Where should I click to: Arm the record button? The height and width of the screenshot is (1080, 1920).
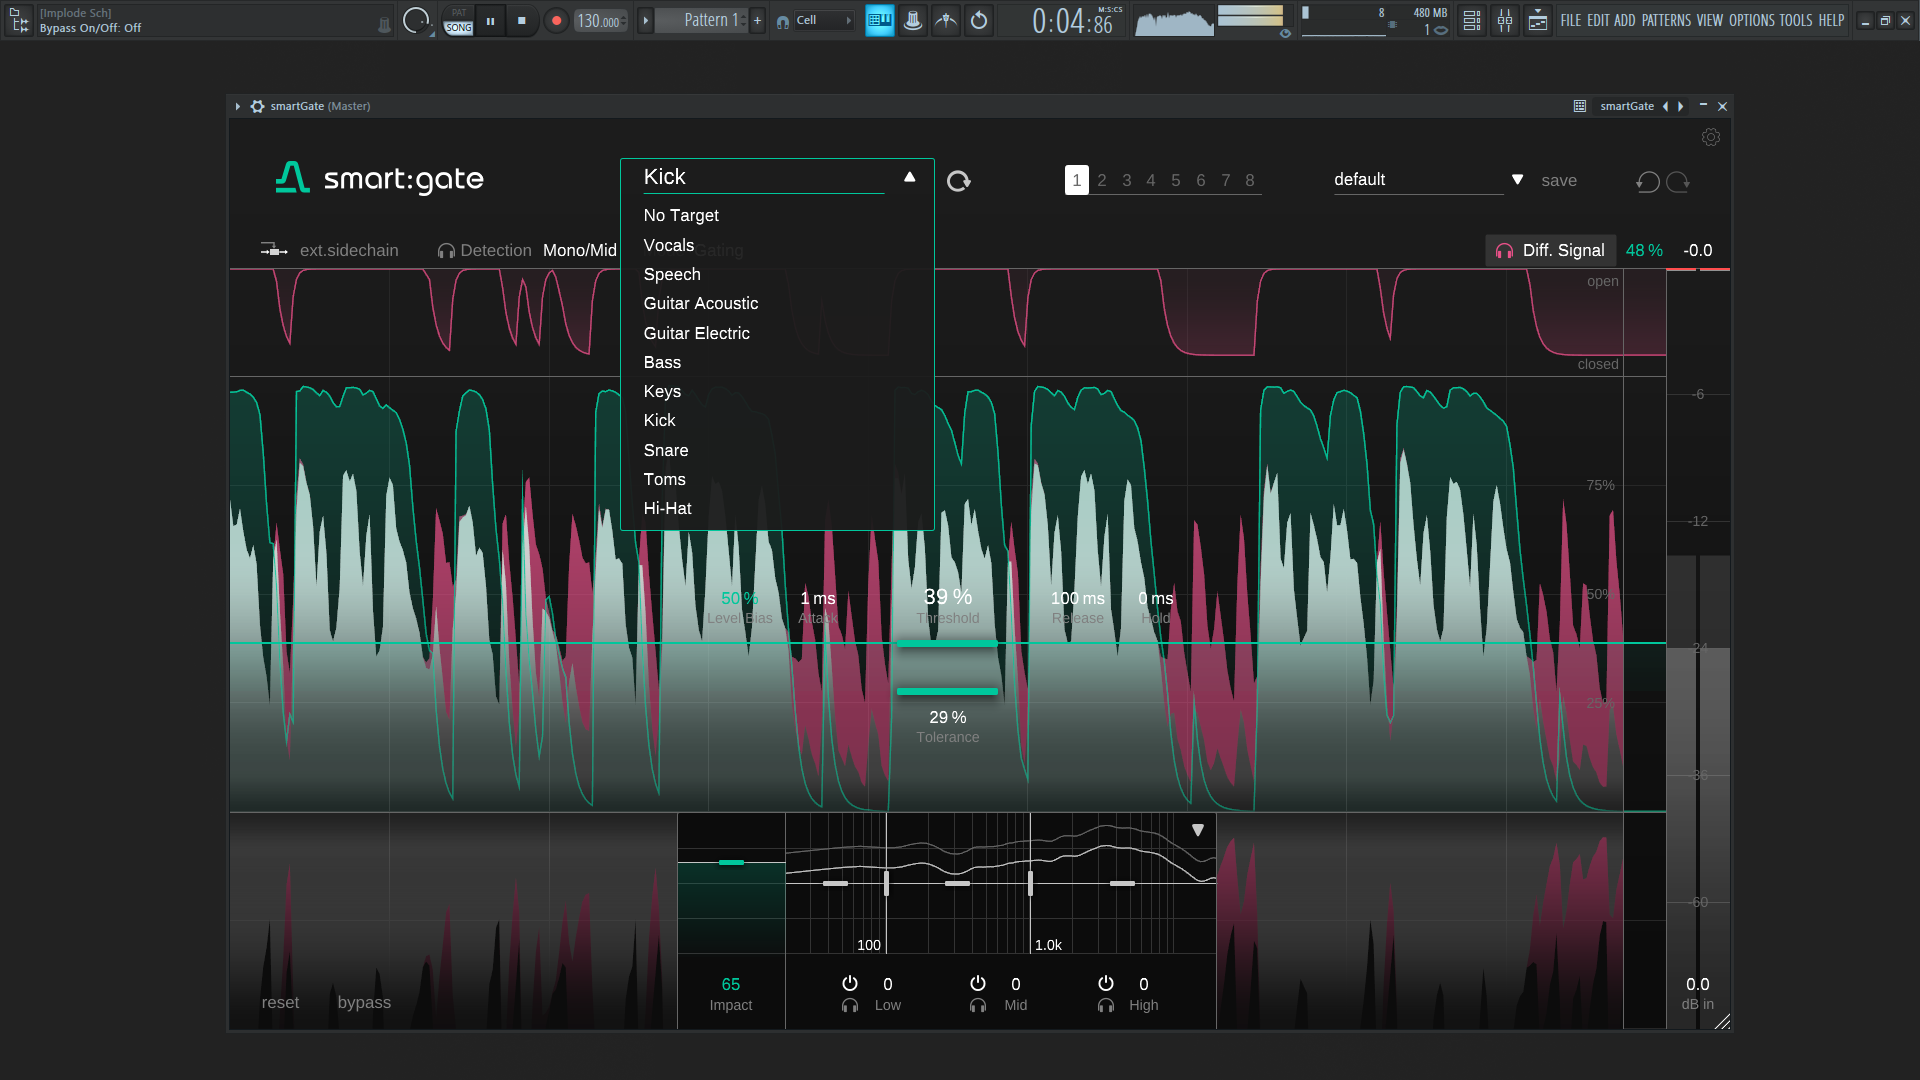pos(556,20)
